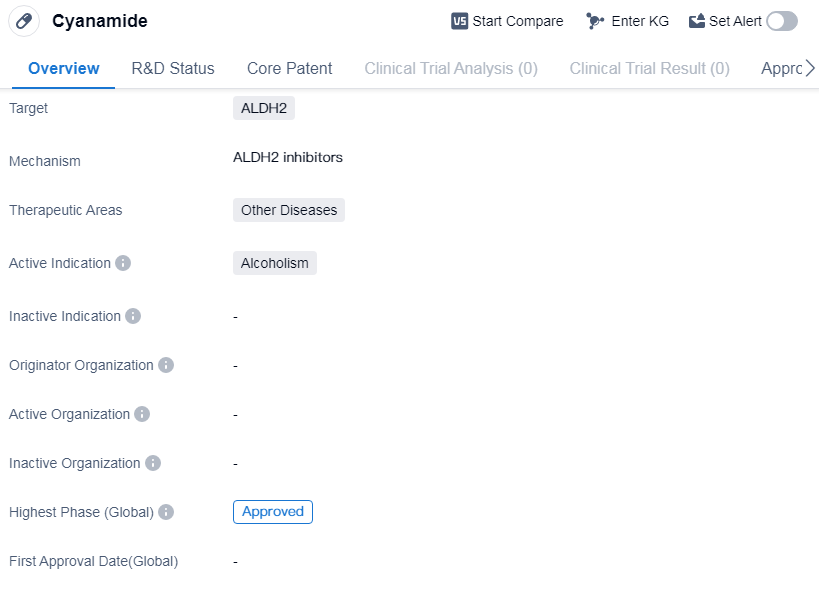Viewport: 819px width, 590px height.
Task: Click info icon beside Highest Phase (Global)
Action: click(x=166, y=512)
